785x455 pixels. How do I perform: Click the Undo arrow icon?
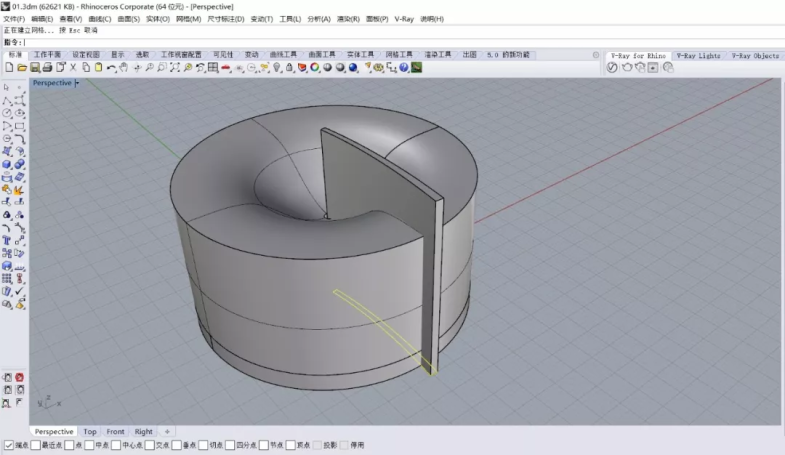pyautogui.click(x=111, y=68)
